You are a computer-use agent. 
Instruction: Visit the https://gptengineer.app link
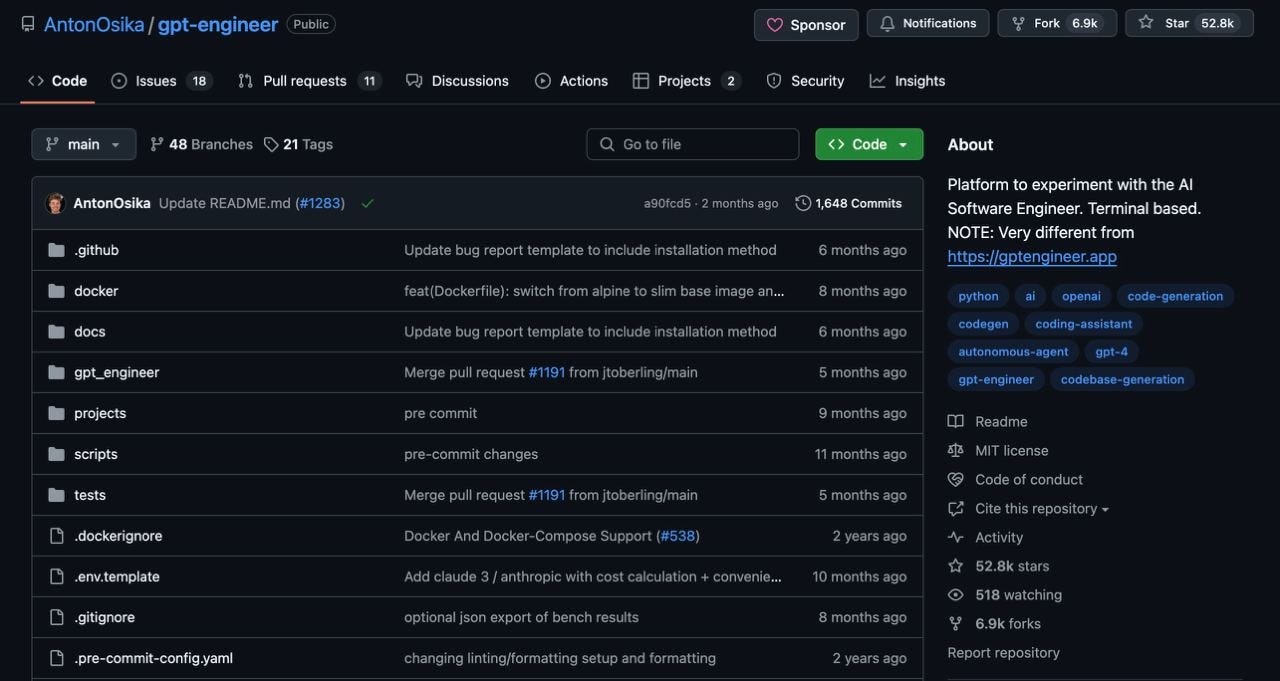pos(1032,256)
